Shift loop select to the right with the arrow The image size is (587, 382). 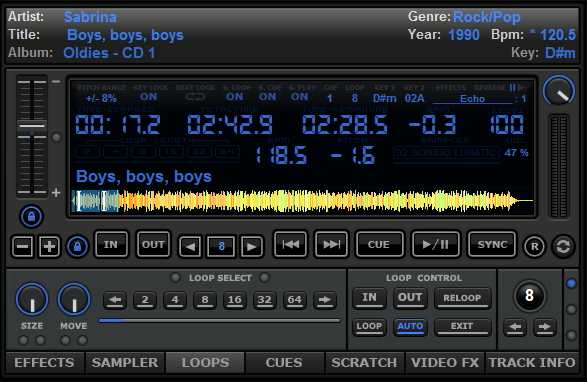click(325, 300)
